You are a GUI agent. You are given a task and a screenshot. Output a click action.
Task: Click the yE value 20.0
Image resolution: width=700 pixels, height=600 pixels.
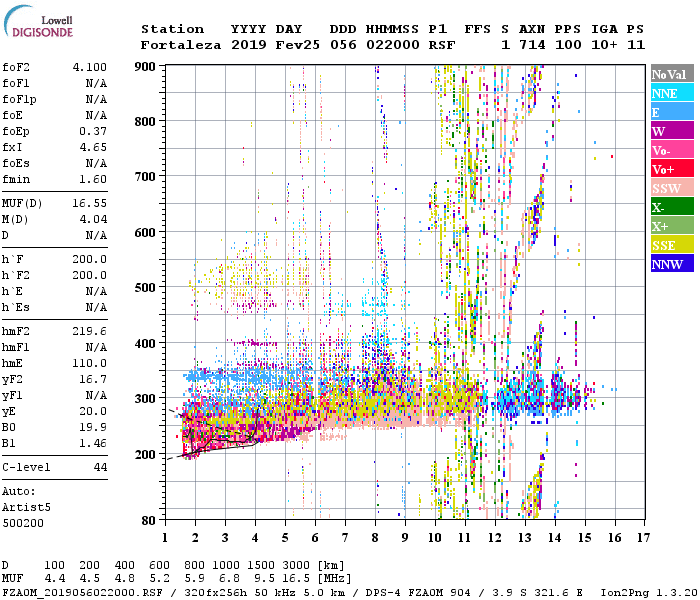pyautogui.click(x=93, y=411)
